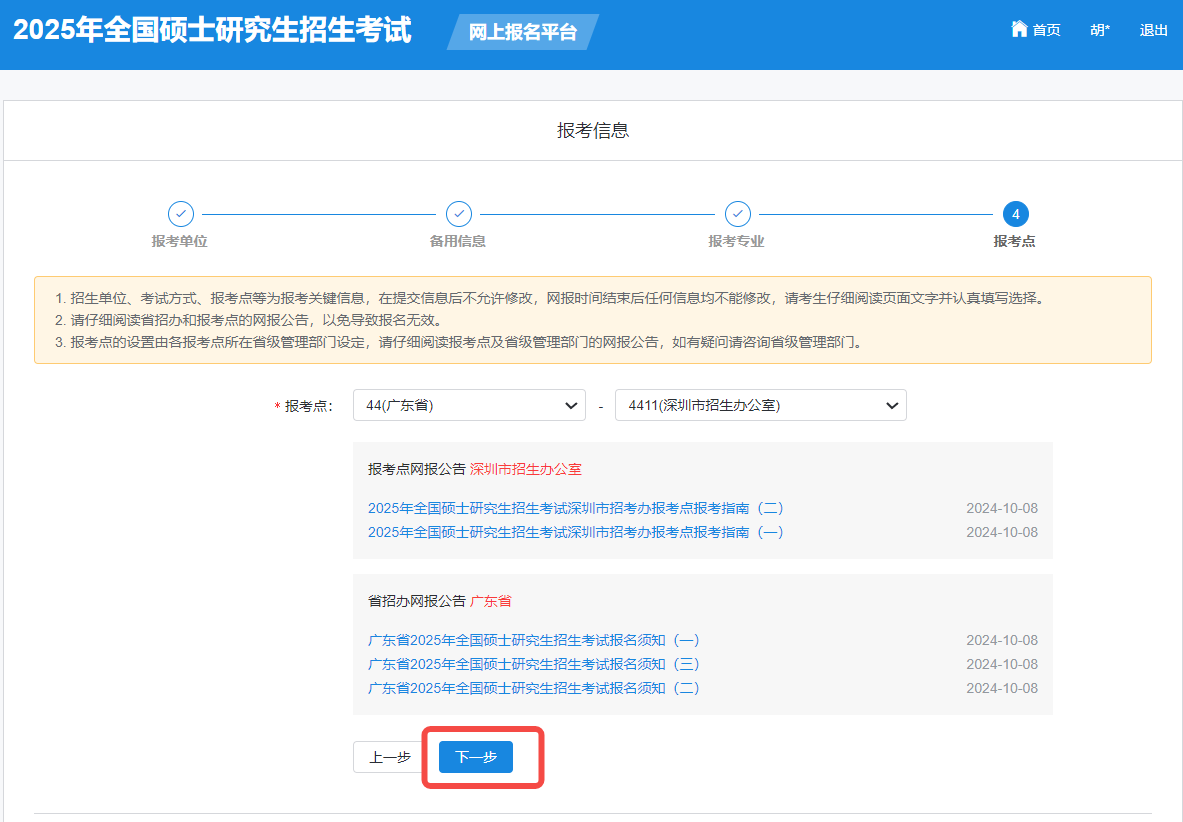
Task: Click the step 4 报考点 circle
Action: pos(1015,214)
